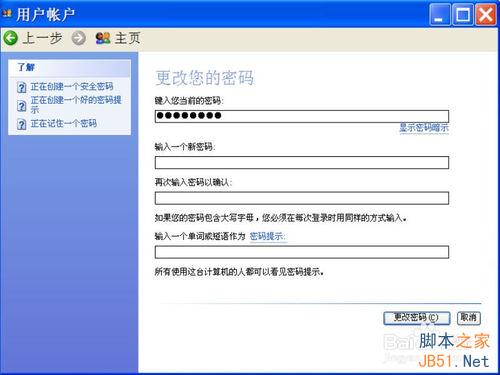Click the 取消 cancel button

pos(469,318)
